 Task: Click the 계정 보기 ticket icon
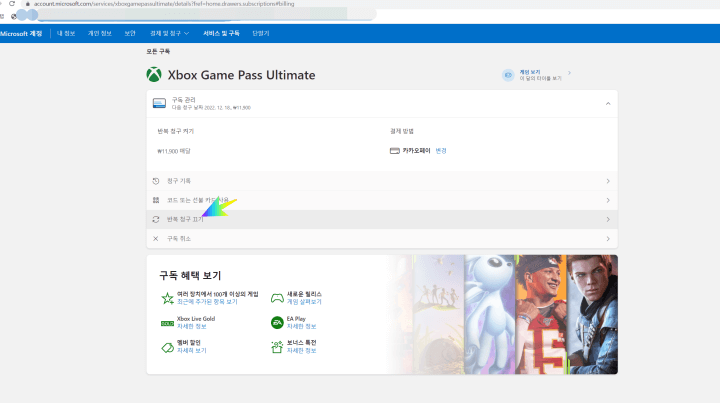508,75
